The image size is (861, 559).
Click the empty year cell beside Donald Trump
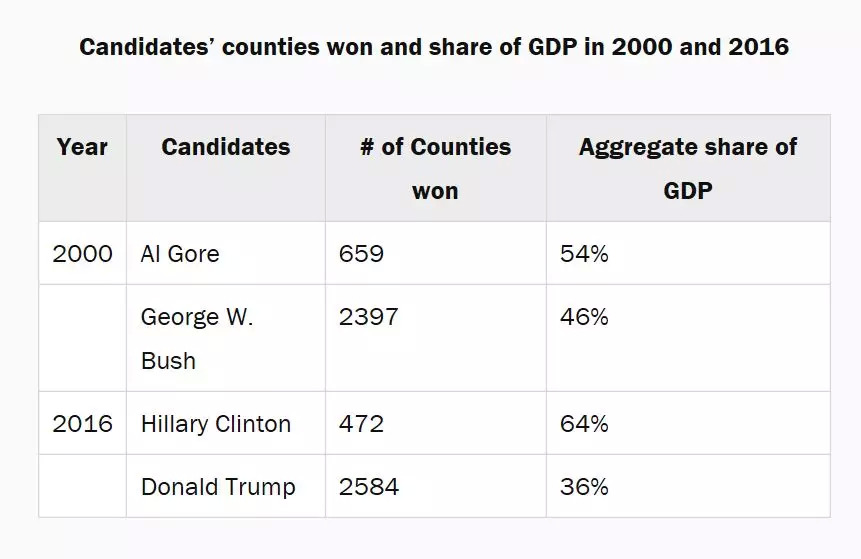tap(83, 487)
